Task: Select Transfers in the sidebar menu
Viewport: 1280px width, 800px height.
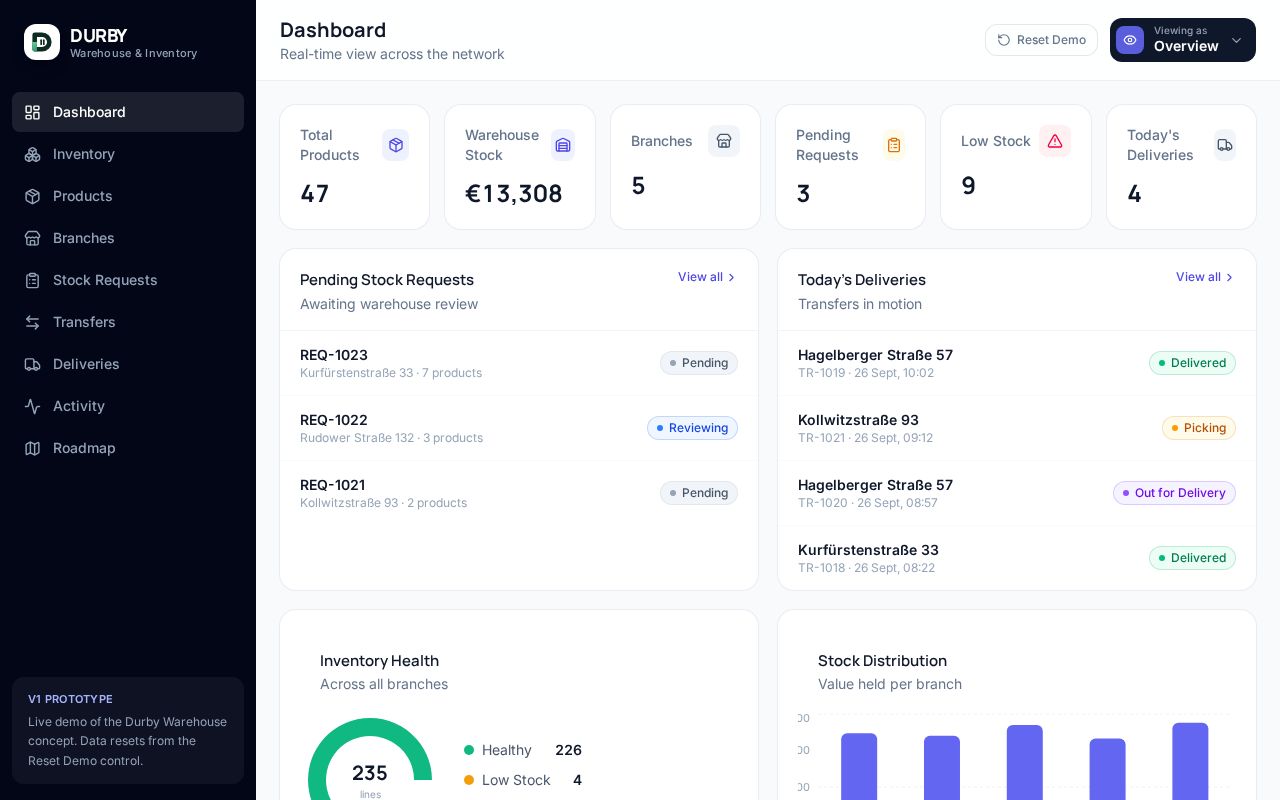Action: [128, 322]
